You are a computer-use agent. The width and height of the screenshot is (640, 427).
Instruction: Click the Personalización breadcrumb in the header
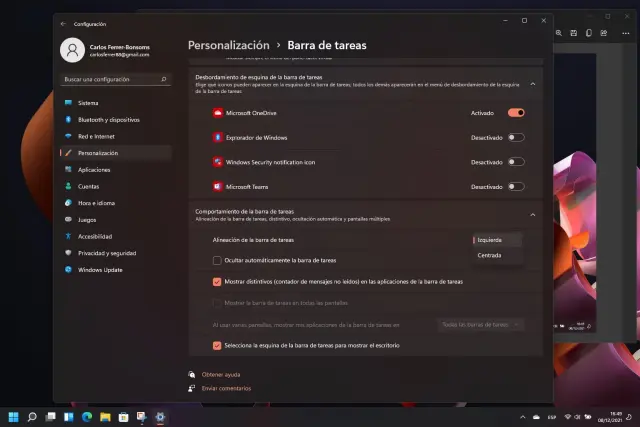pos(228,45)
